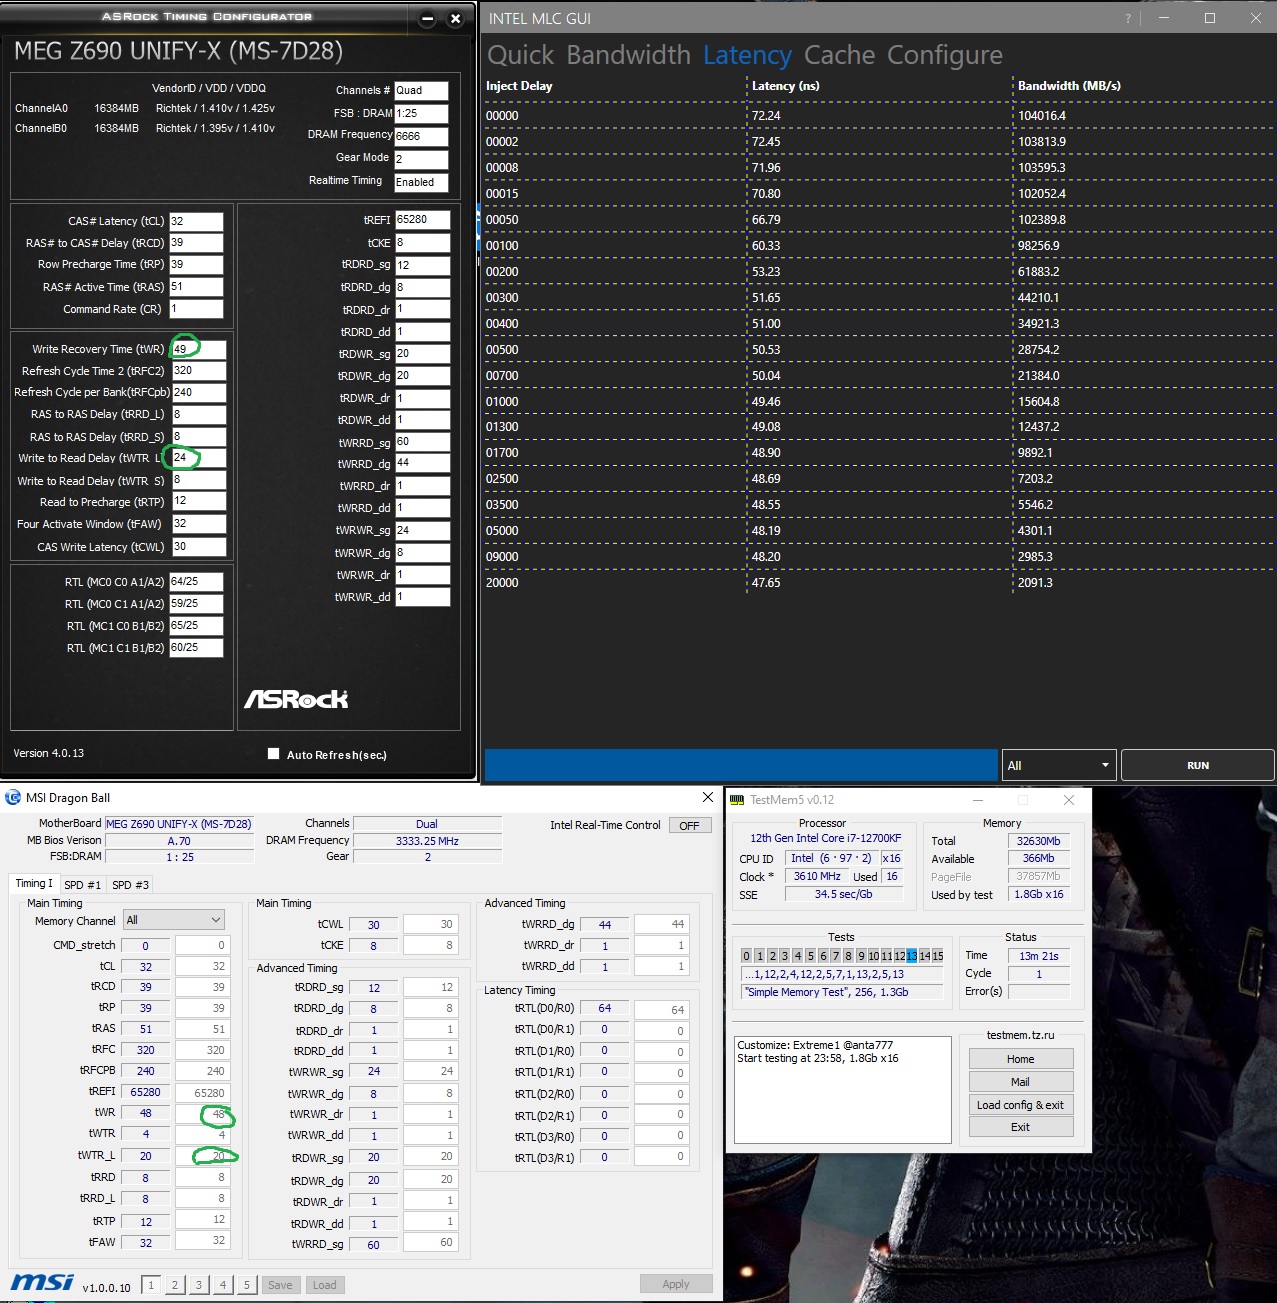Screen dimensions: 1277x1303
Task: Maximize the Intel MLC GUI window
Action: click(x=1210, y=18)
